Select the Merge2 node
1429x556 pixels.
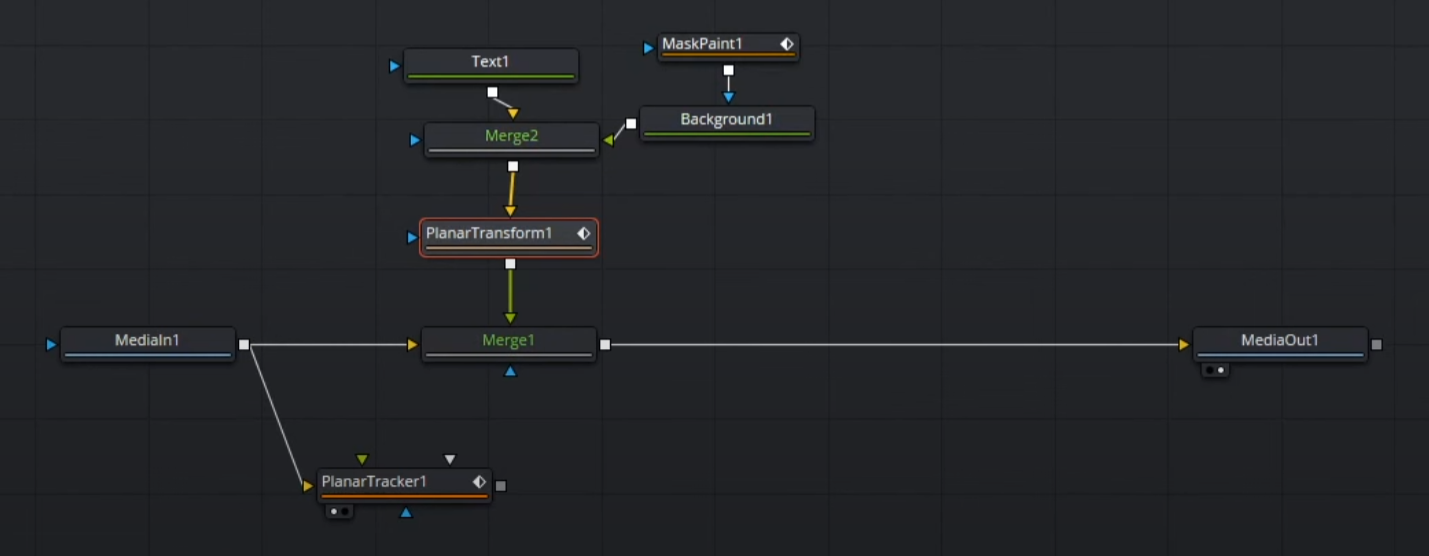pos(511,137)
